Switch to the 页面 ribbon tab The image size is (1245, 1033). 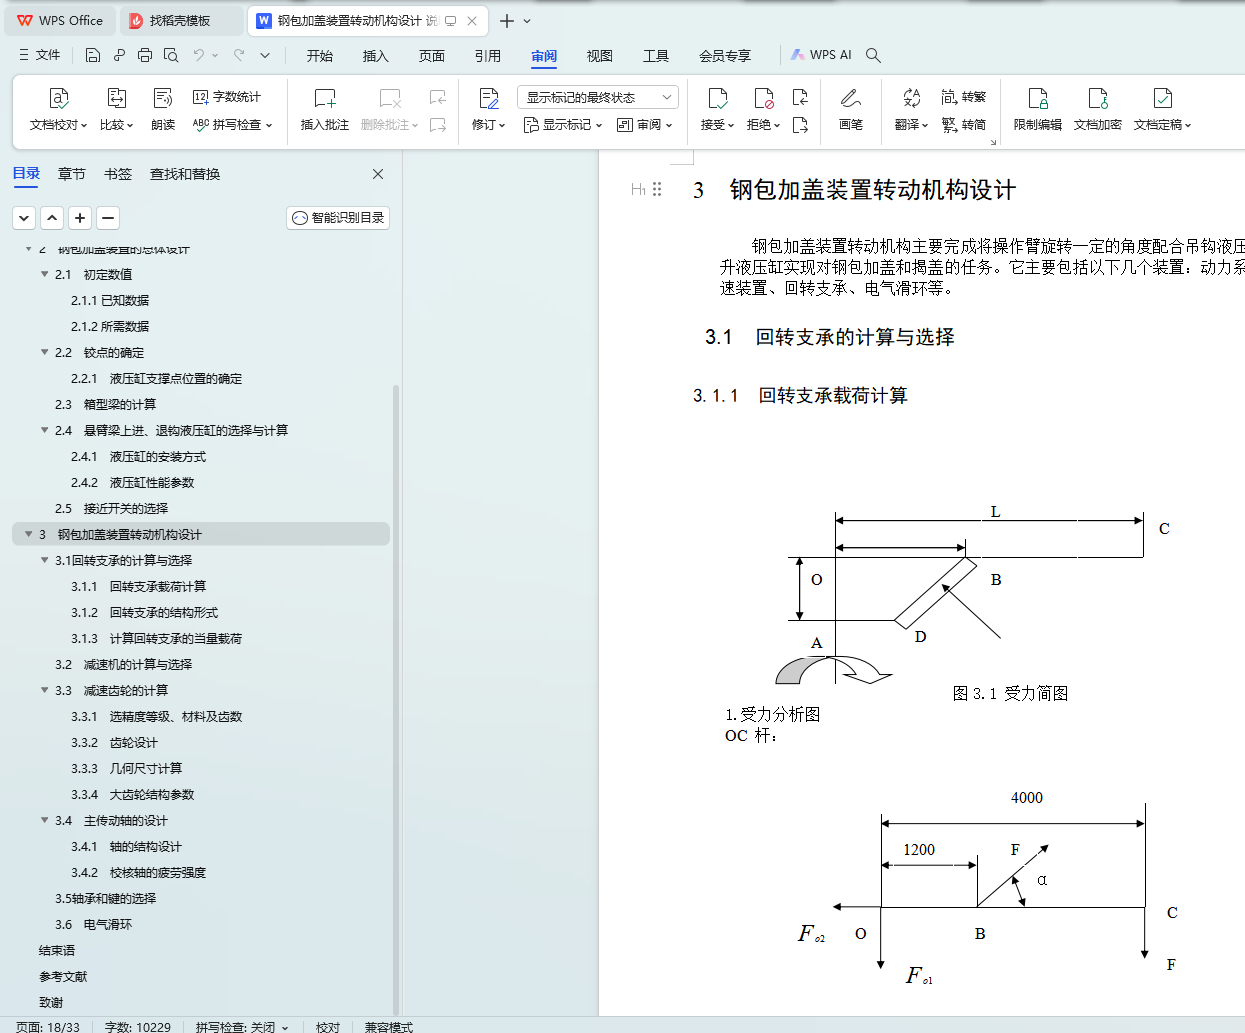pos(432,56)
